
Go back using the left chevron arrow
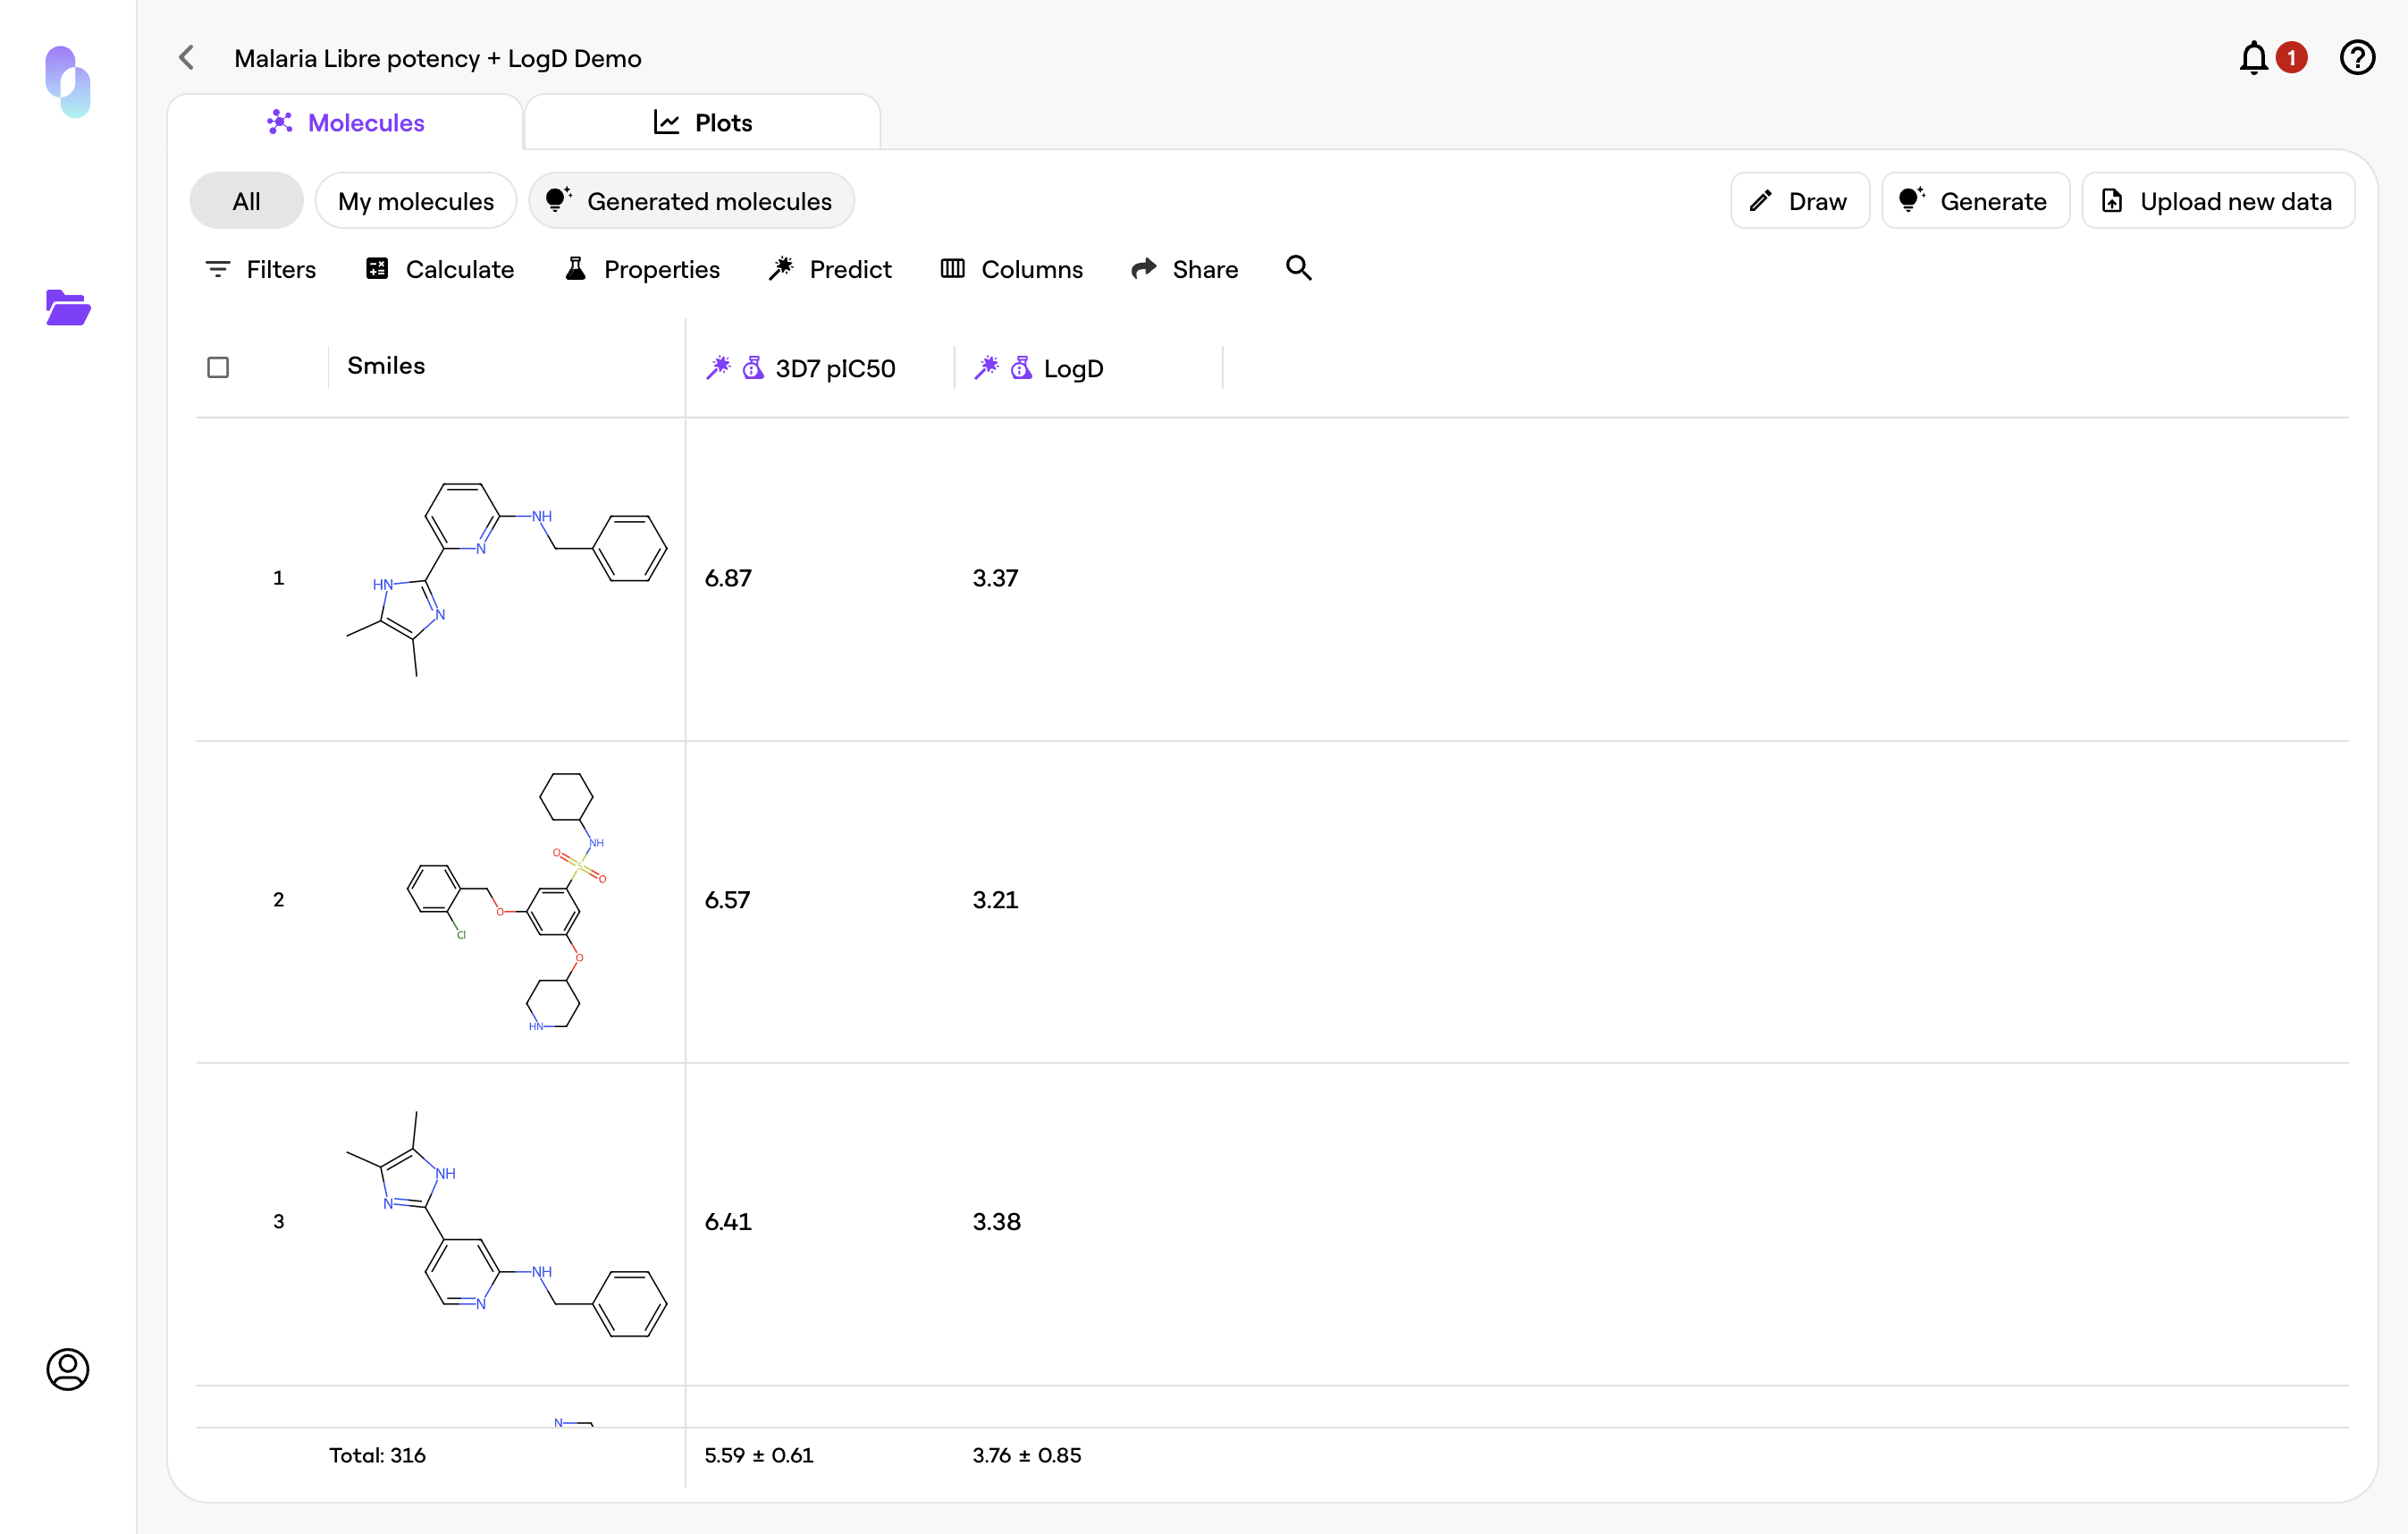click(x=187, y=58)
